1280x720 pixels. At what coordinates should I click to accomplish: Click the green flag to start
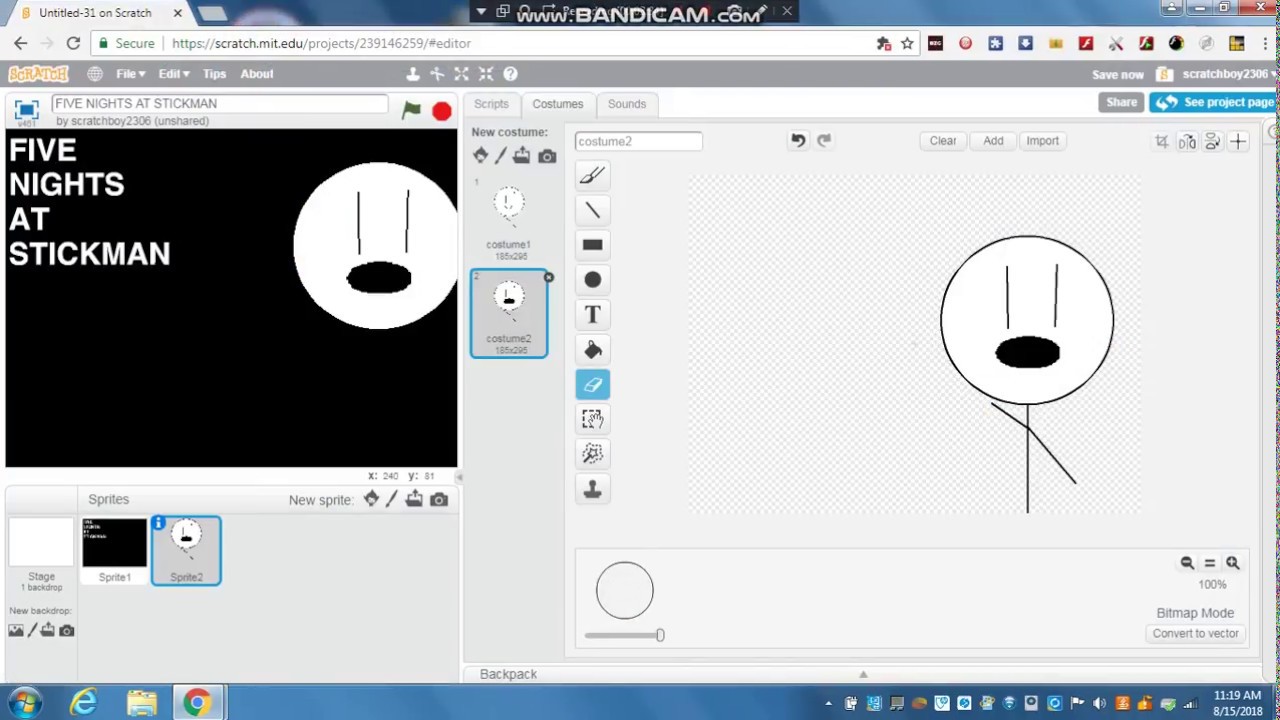411,110
